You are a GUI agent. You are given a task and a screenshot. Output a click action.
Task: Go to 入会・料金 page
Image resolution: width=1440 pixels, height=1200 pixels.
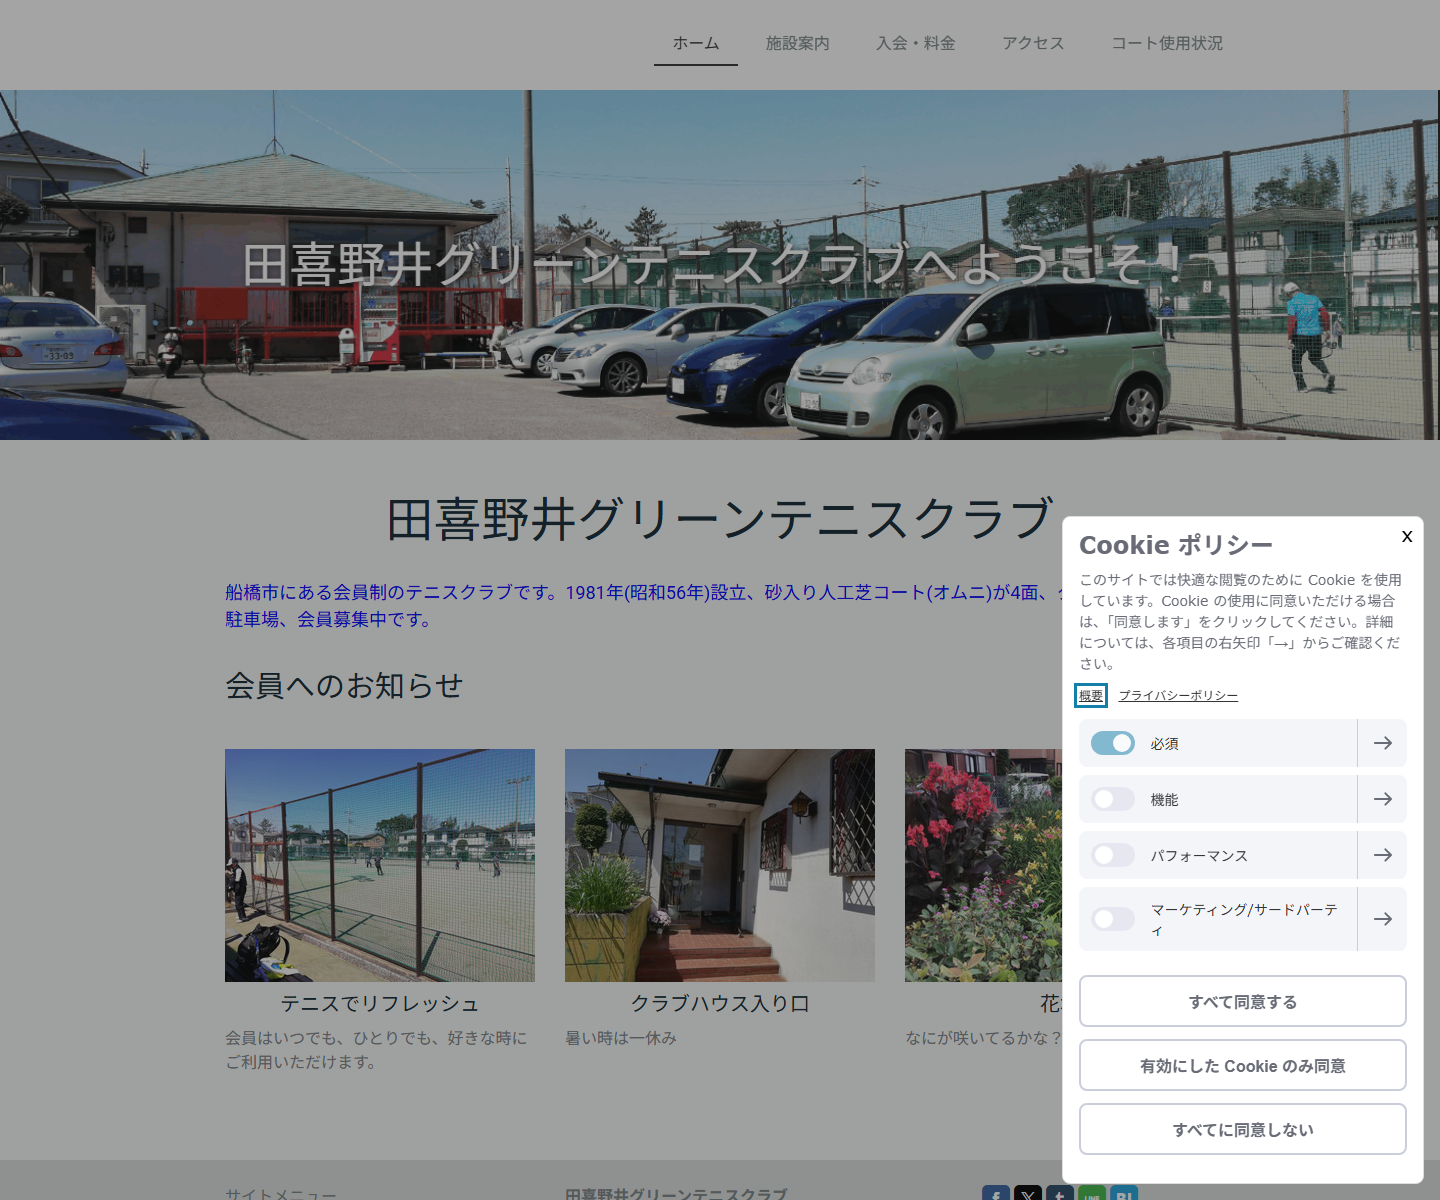pyautogui.click(x=916, y=43)
